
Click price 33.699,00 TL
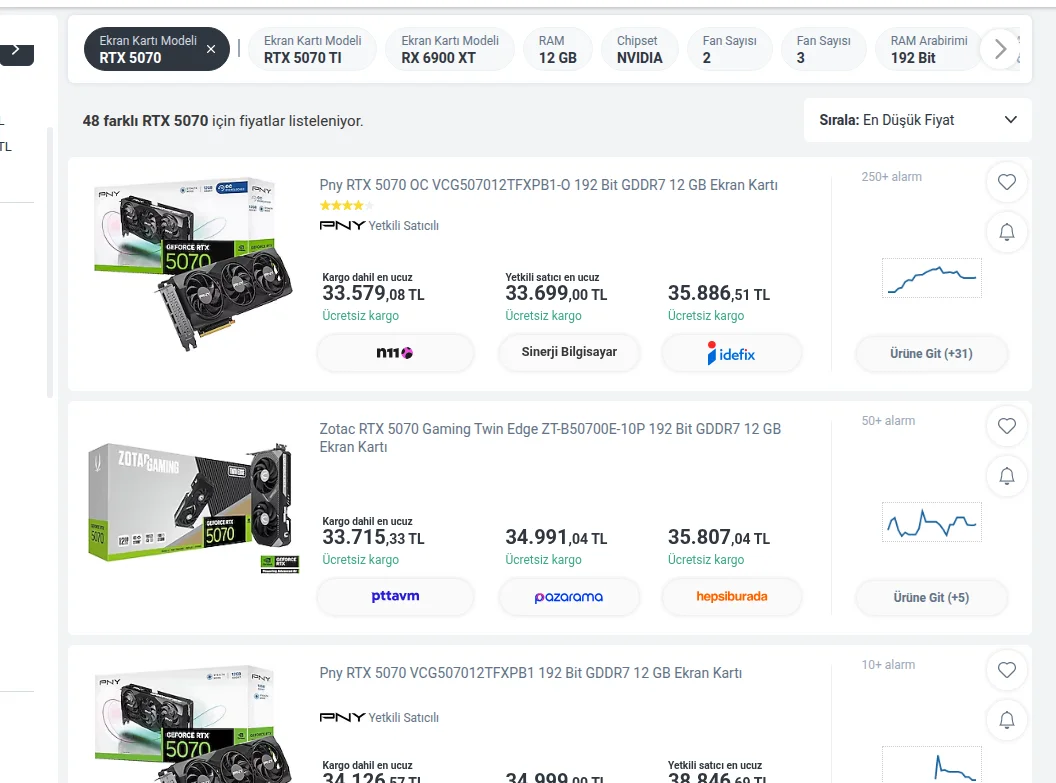(x=556, y=294)
